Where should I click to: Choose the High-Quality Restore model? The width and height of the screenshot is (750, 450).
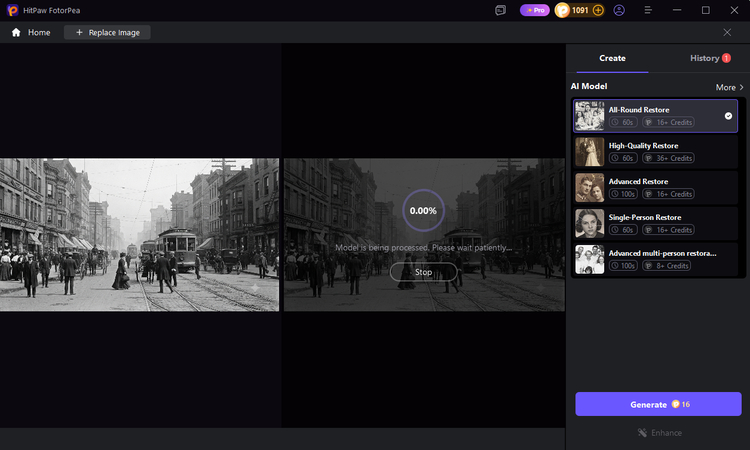(655, 152)
